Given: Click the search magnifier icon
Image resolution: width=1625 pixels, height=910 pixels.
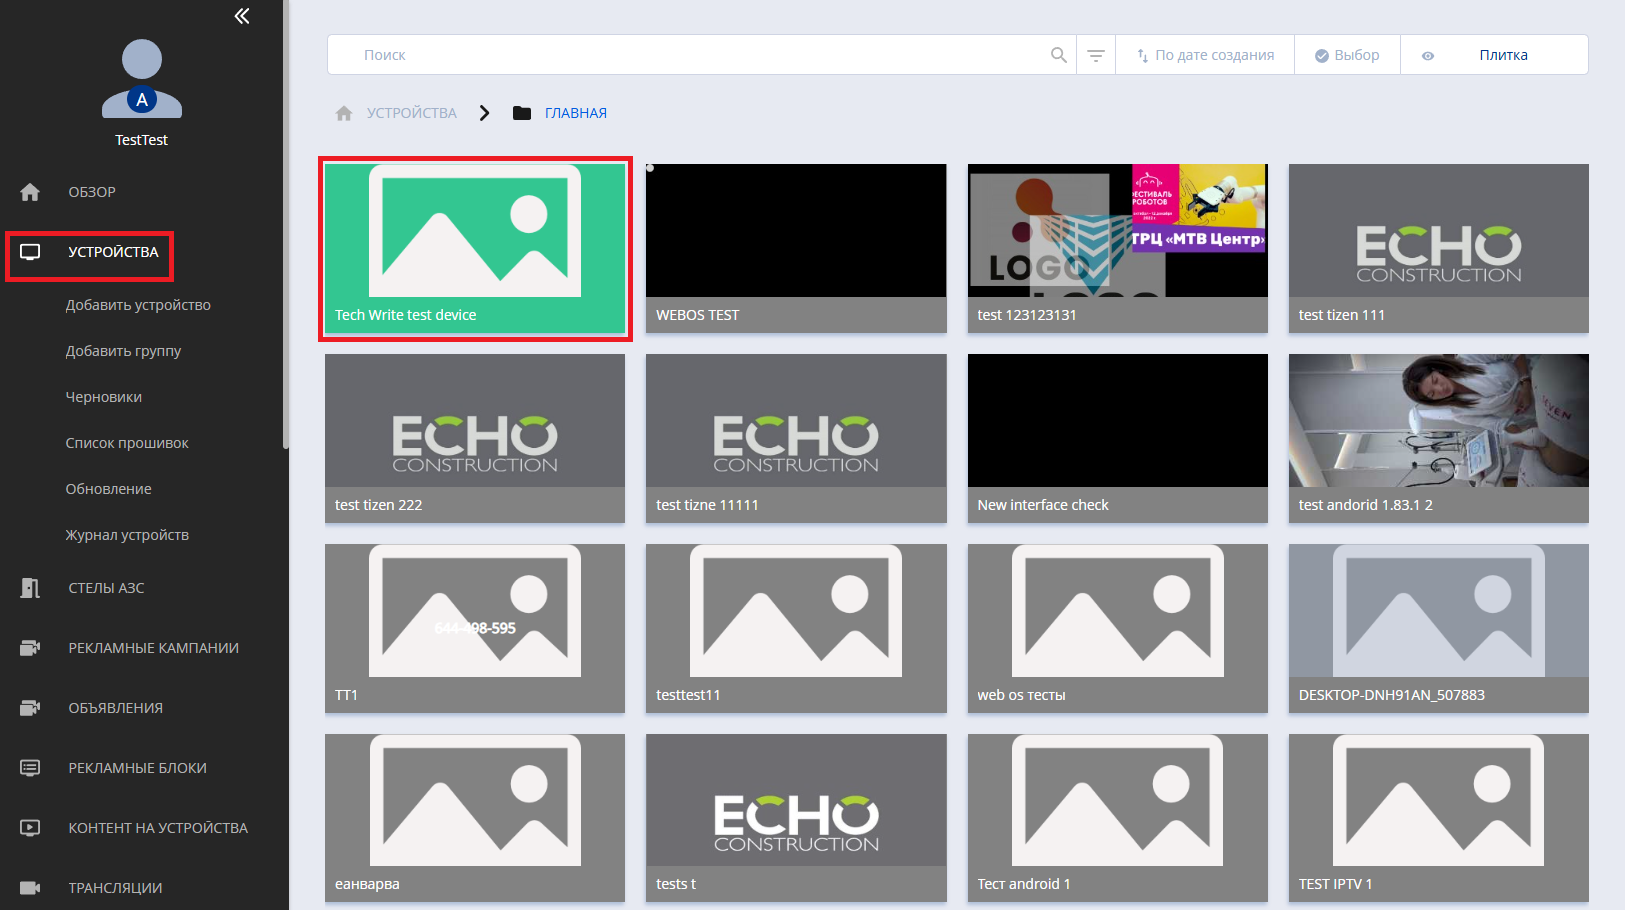Looking at the screenshot, I should coord(1058,55).
